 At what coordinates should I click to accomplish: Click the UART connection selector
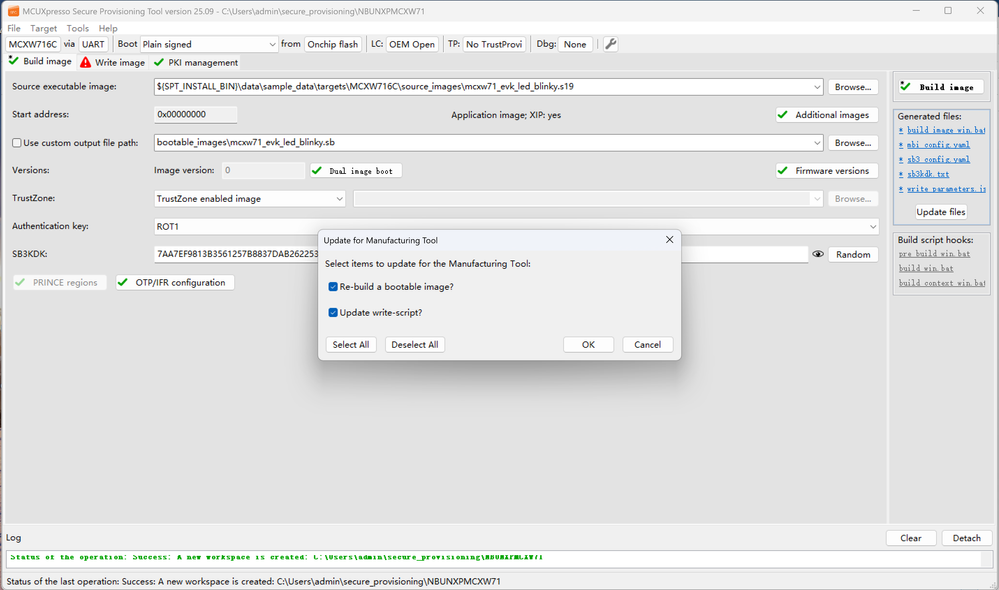pos(93,44)
